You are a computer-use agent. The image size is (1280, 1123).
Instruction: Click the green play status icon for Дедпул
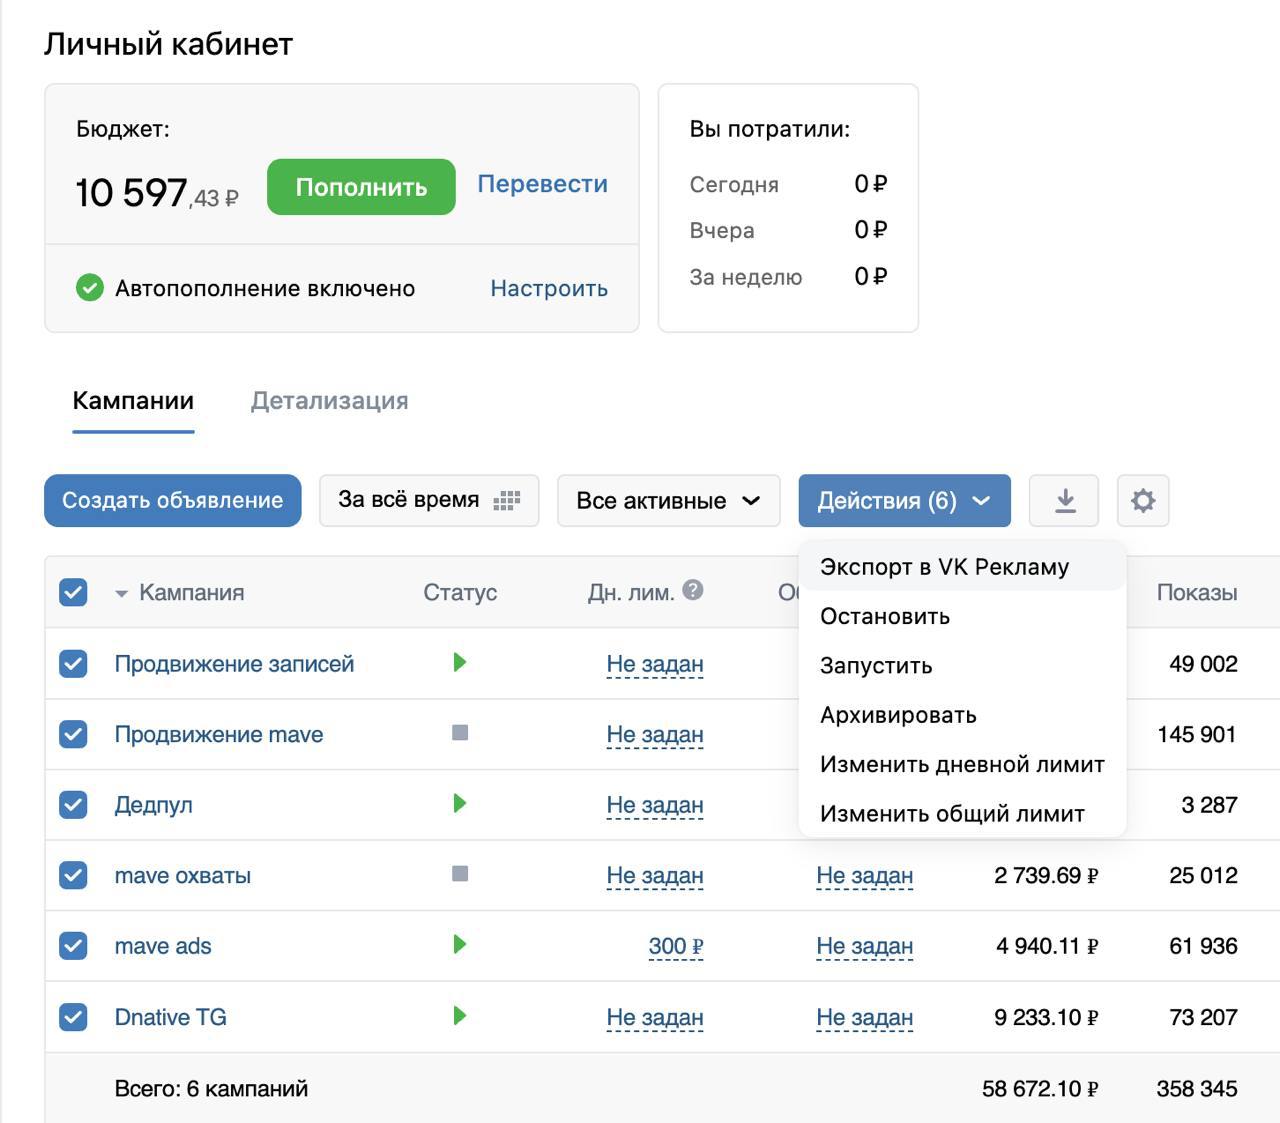(x=459, y=803)
